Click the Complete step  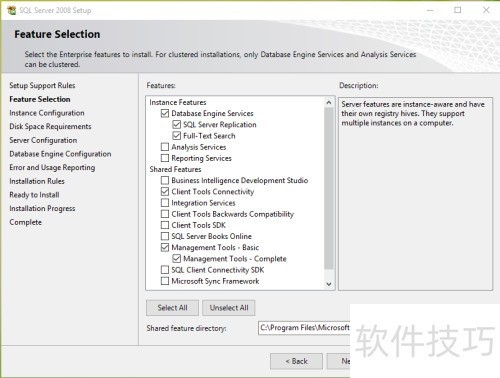click(x=26, y=222)
